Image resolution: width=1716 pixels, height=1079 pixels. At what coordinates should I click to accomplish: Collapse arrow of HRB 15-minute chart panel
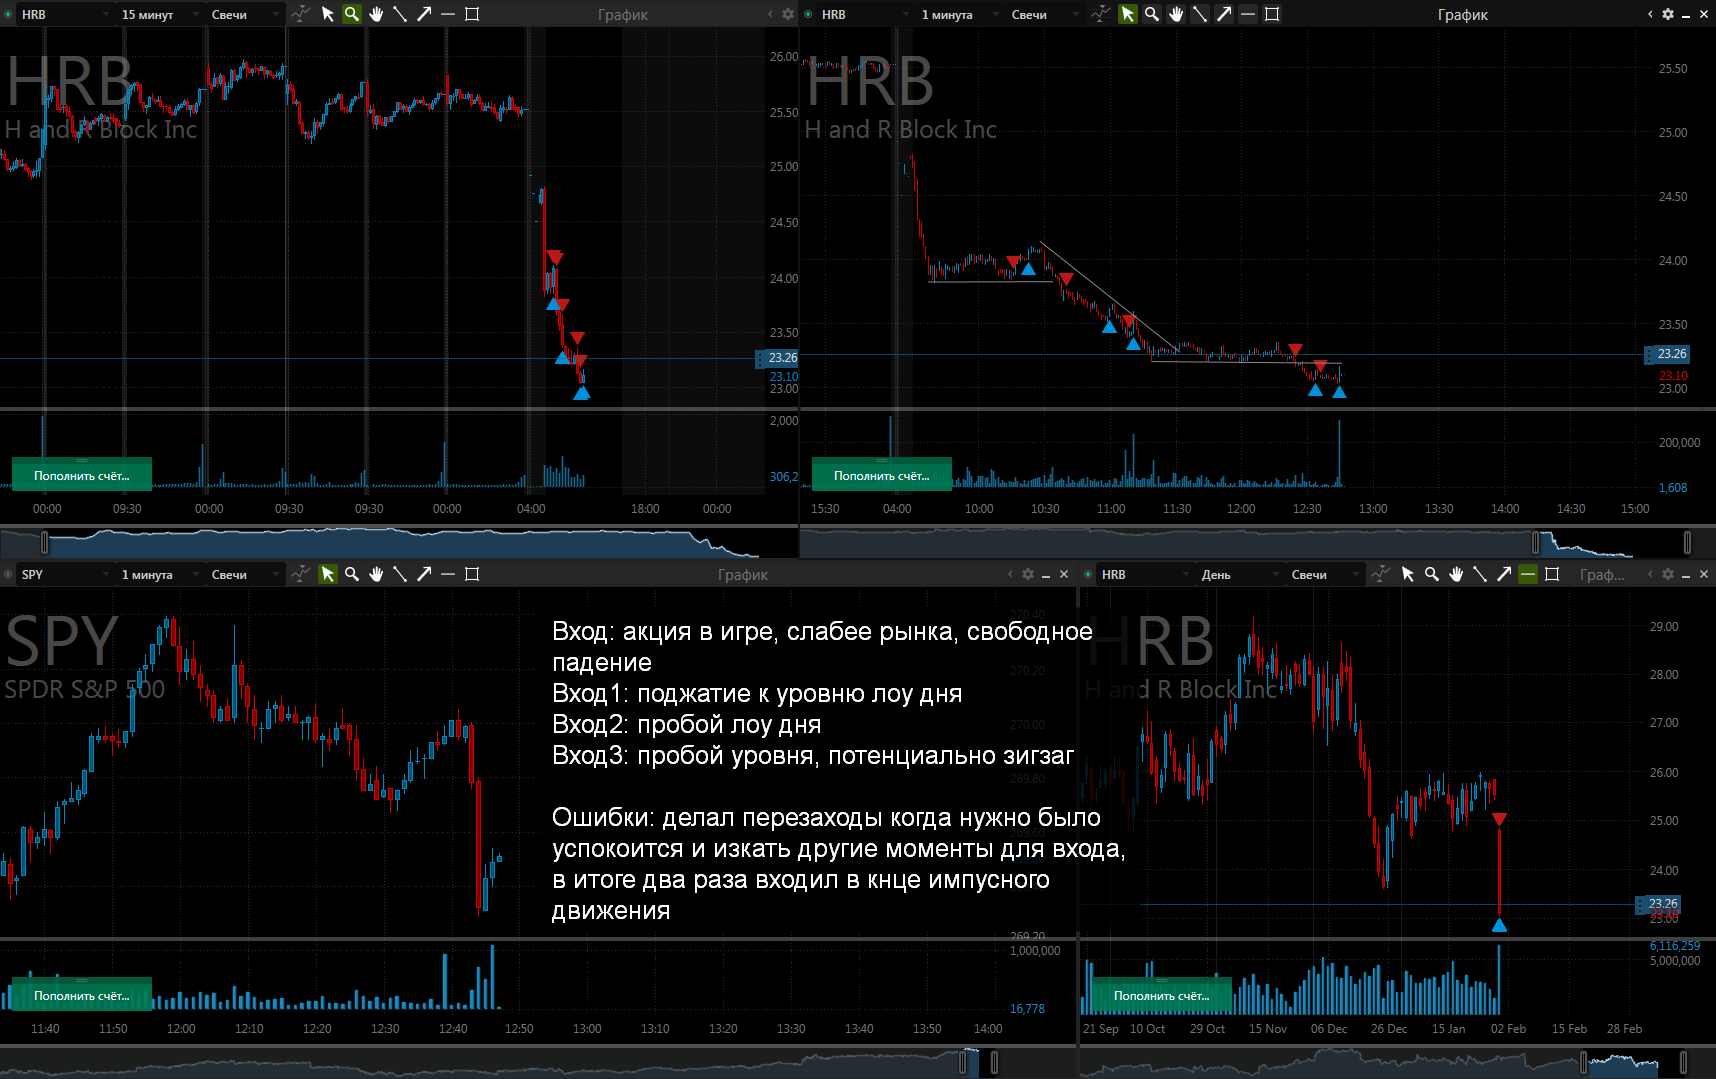tap(770, 14)
